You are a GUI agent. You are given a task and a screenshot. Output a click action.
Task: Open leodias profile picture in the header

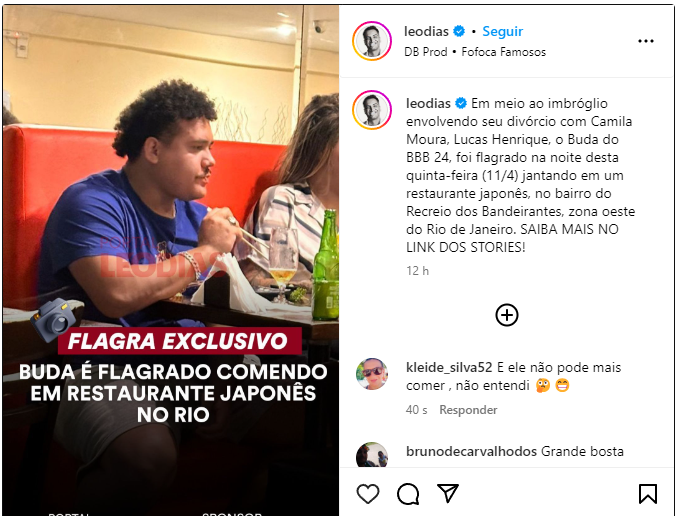(372, 41)
